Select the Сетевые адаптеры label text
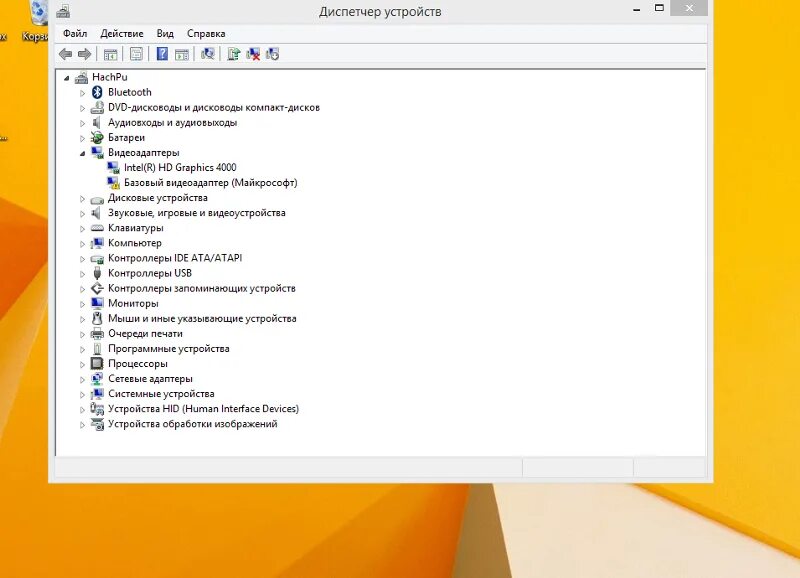800x578 pixels. pyautogui.click(x=151, y=379)
